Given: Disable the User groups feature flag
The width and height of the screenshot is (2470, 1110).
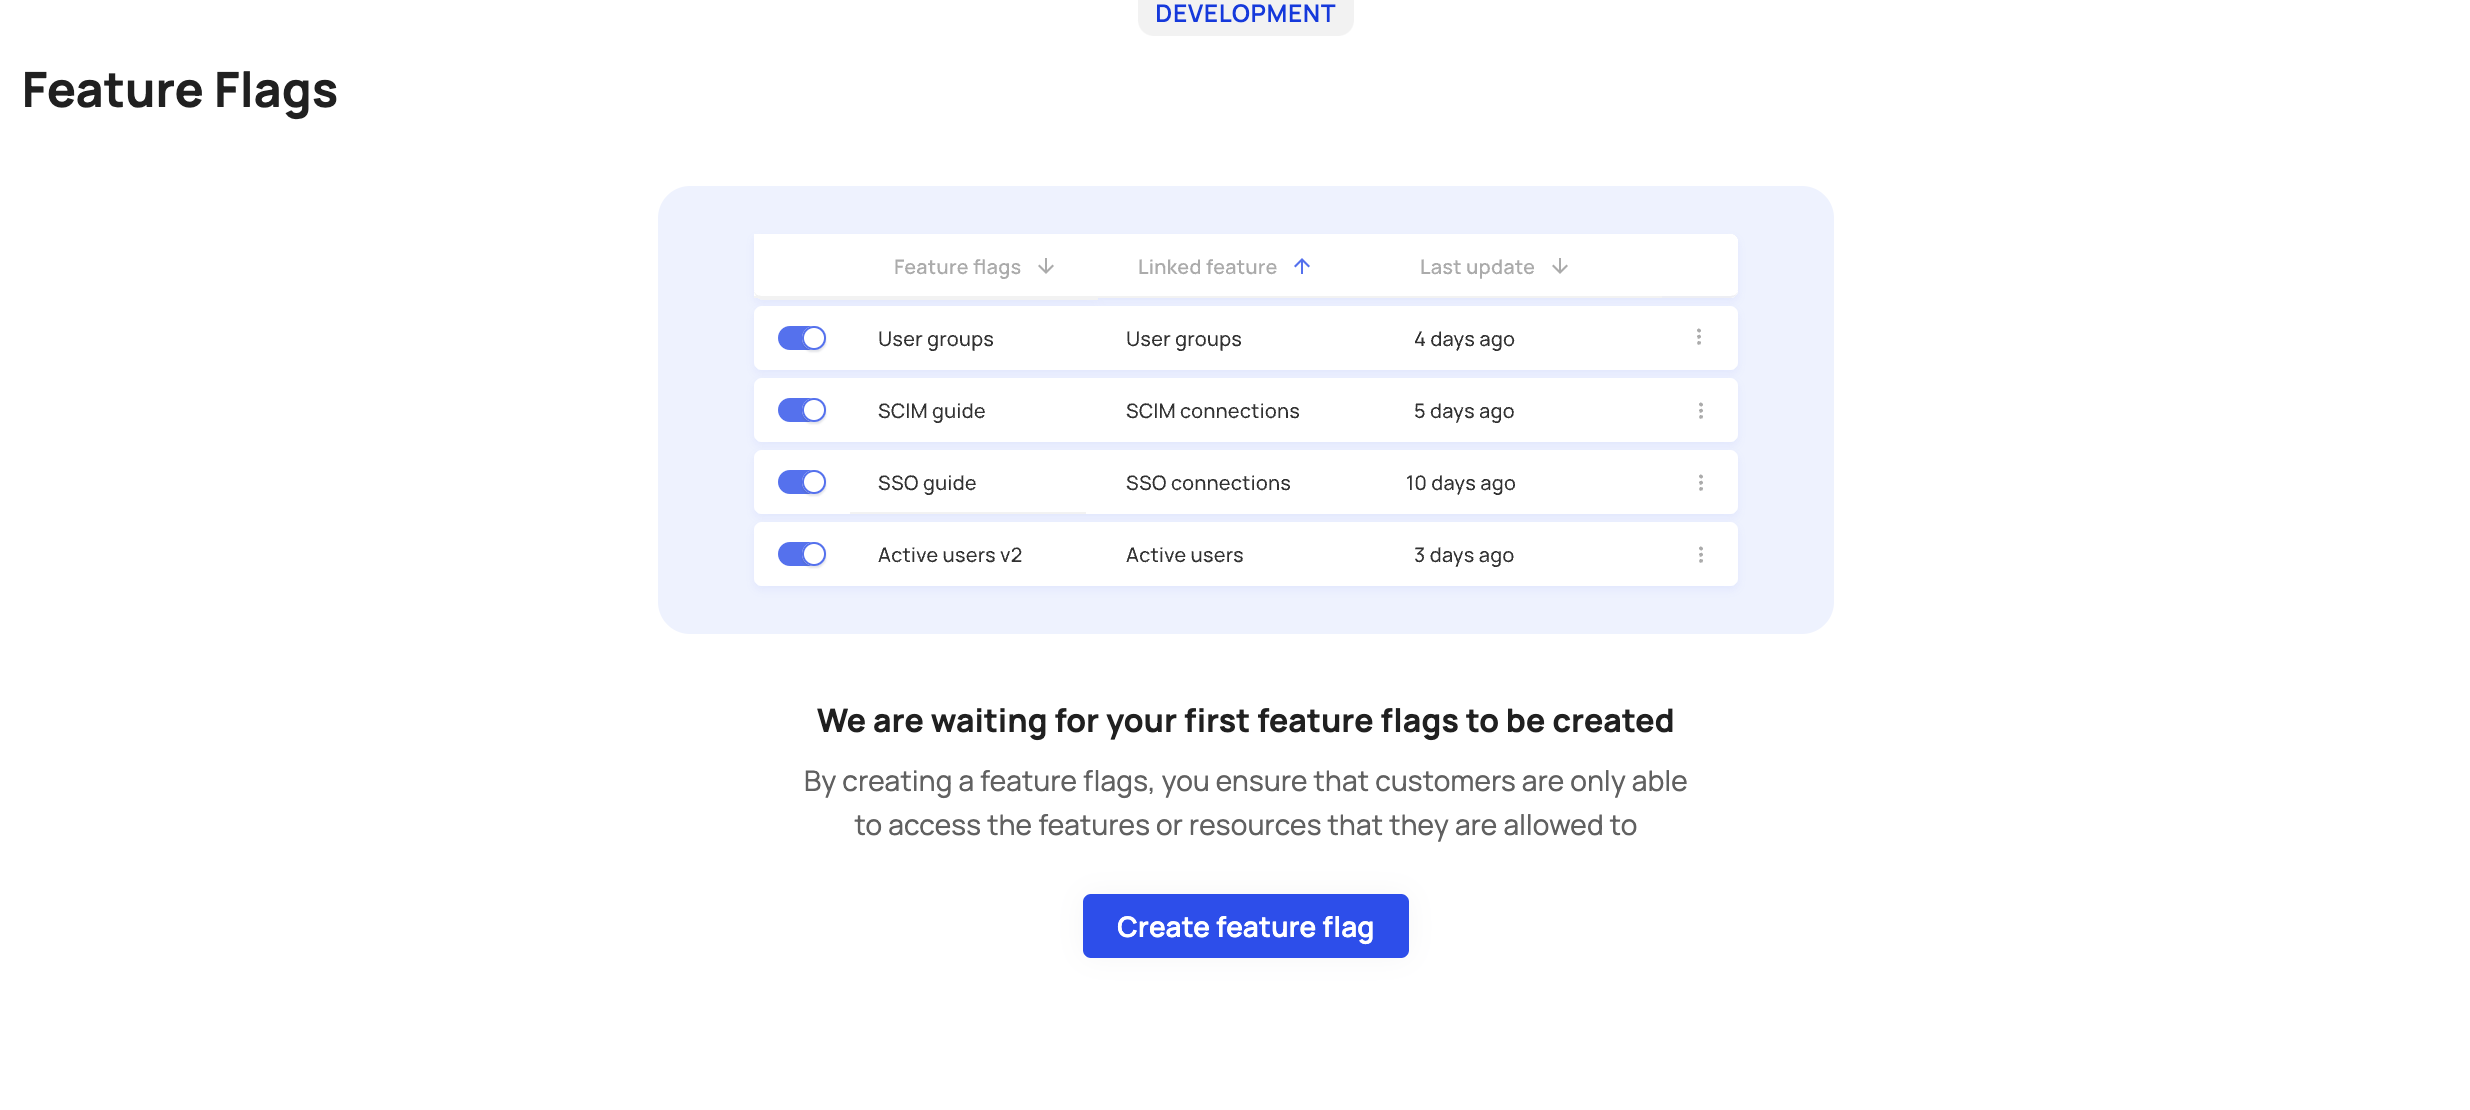Looking at the screenshot, I should point(802,338).
